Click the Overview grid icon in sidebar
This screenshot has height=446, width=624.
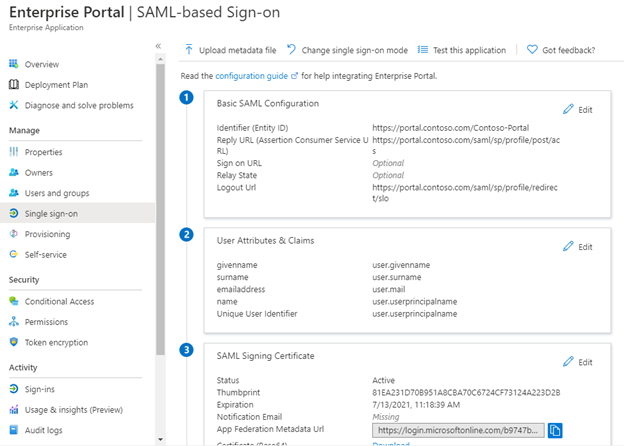[14, 64]
